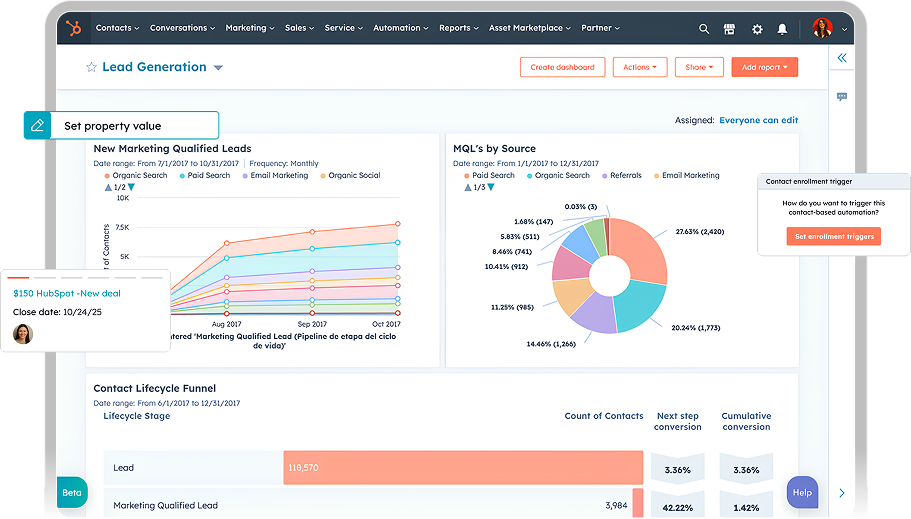Collapse the right sidebar with double chevron

[x=842, y=58]
